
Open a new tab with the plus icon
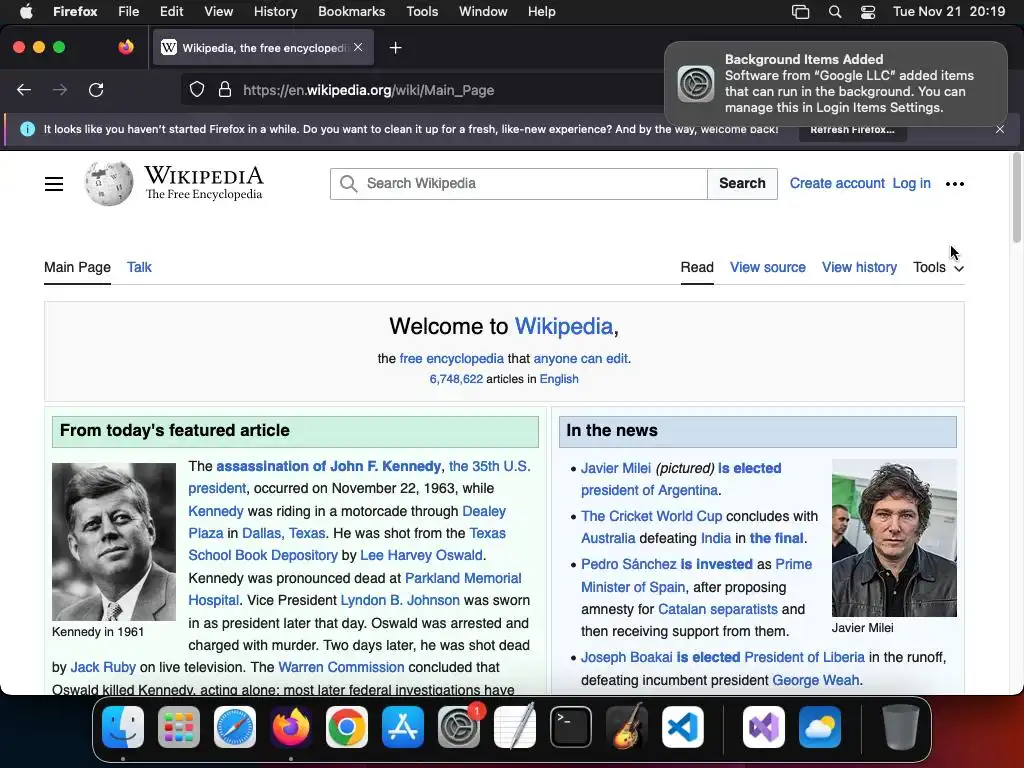pos(395,48)
